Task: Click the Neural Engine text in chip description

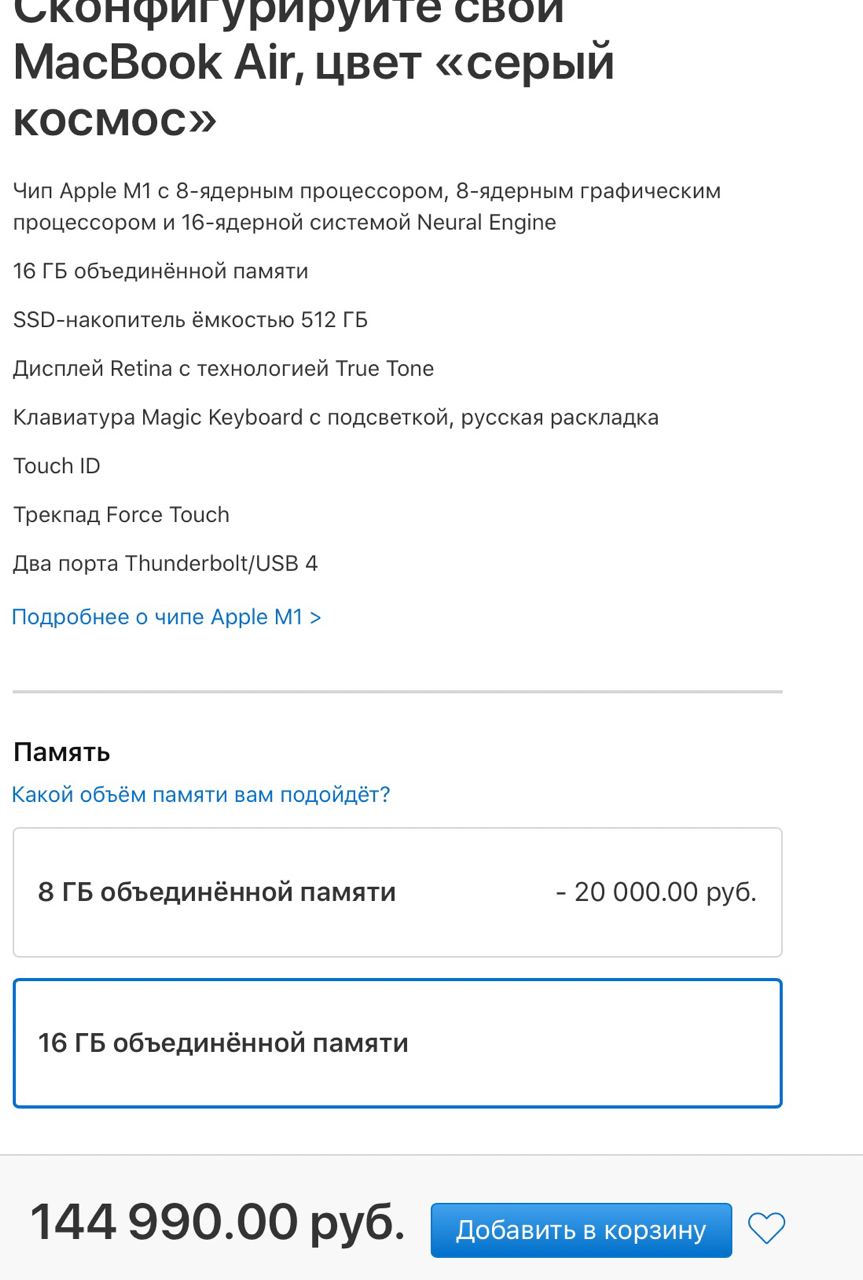Action: click(x=486, y=223)
